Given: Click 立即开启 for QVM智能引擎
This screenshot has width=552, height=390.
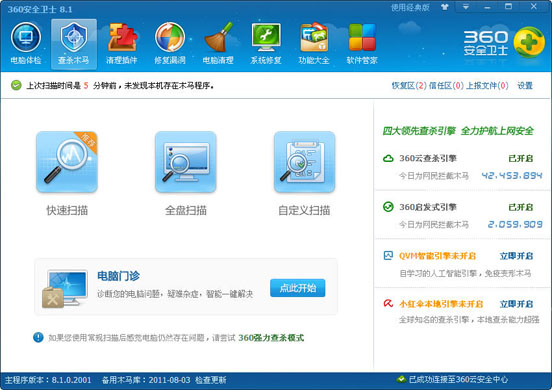Looking at the screenshot, I should (516, 256).
